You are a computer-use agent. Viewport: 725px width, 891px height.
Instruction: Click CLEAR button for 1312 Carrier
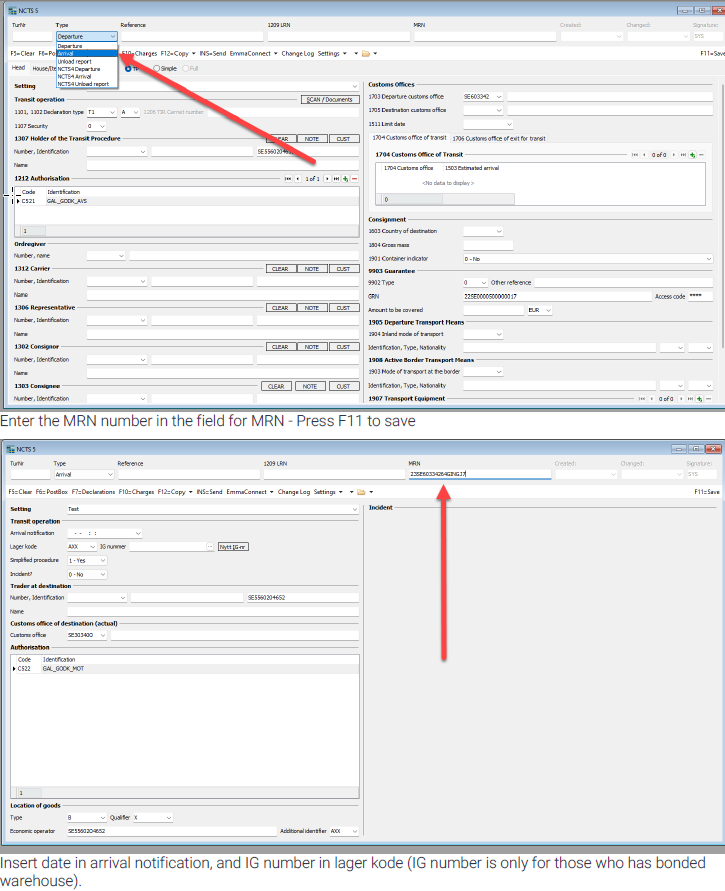tap(280, 269)
